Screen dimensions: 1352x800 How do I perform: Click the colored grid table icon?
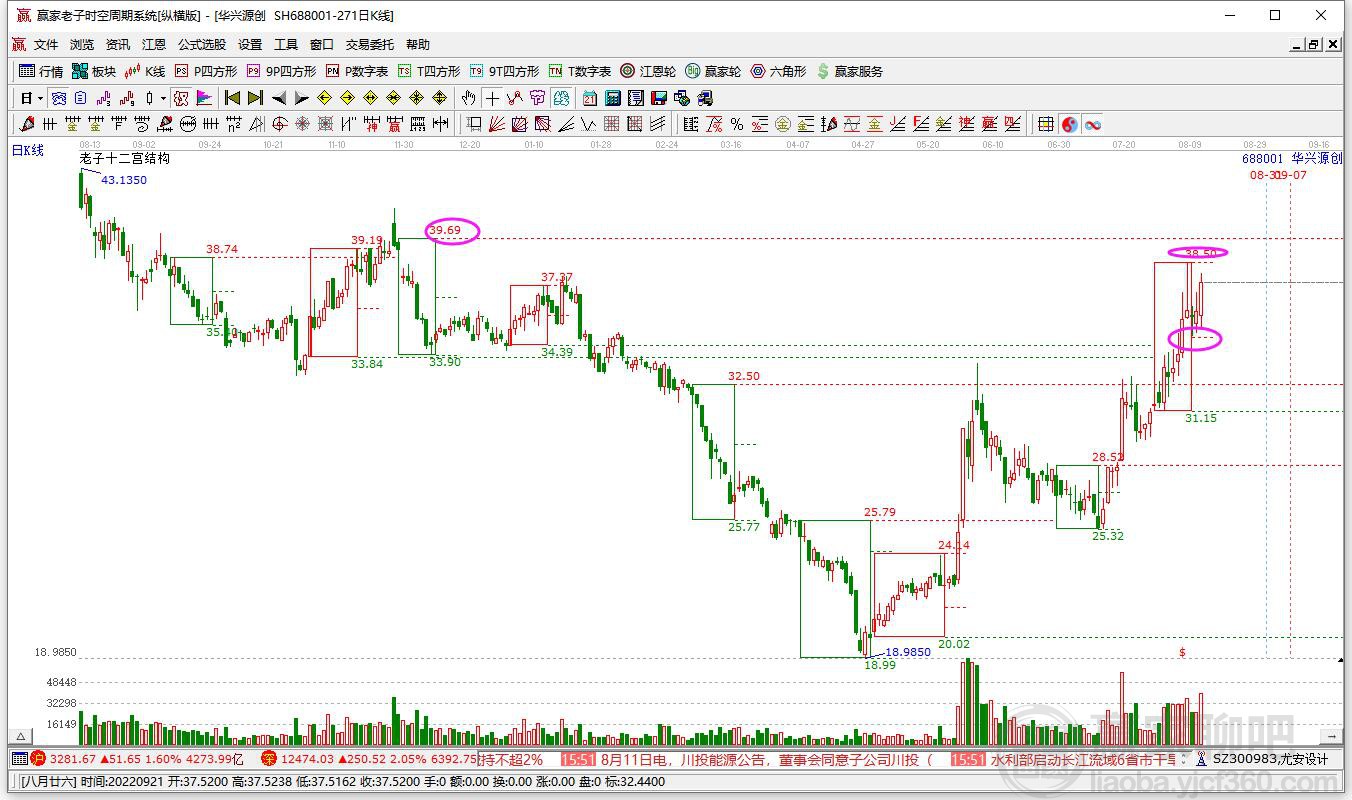tap(1046, 124)
